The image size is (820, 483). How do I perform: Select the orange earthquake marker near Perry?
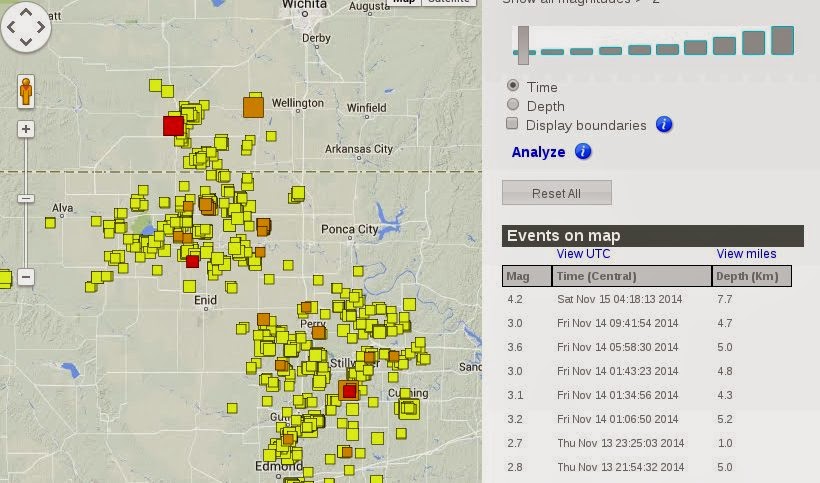pos(318,332)
